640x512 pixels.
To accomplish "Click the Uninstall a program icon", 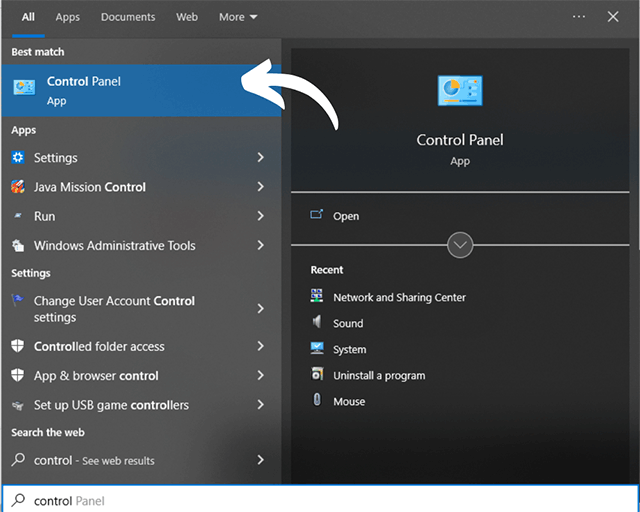I will [317, 374].
